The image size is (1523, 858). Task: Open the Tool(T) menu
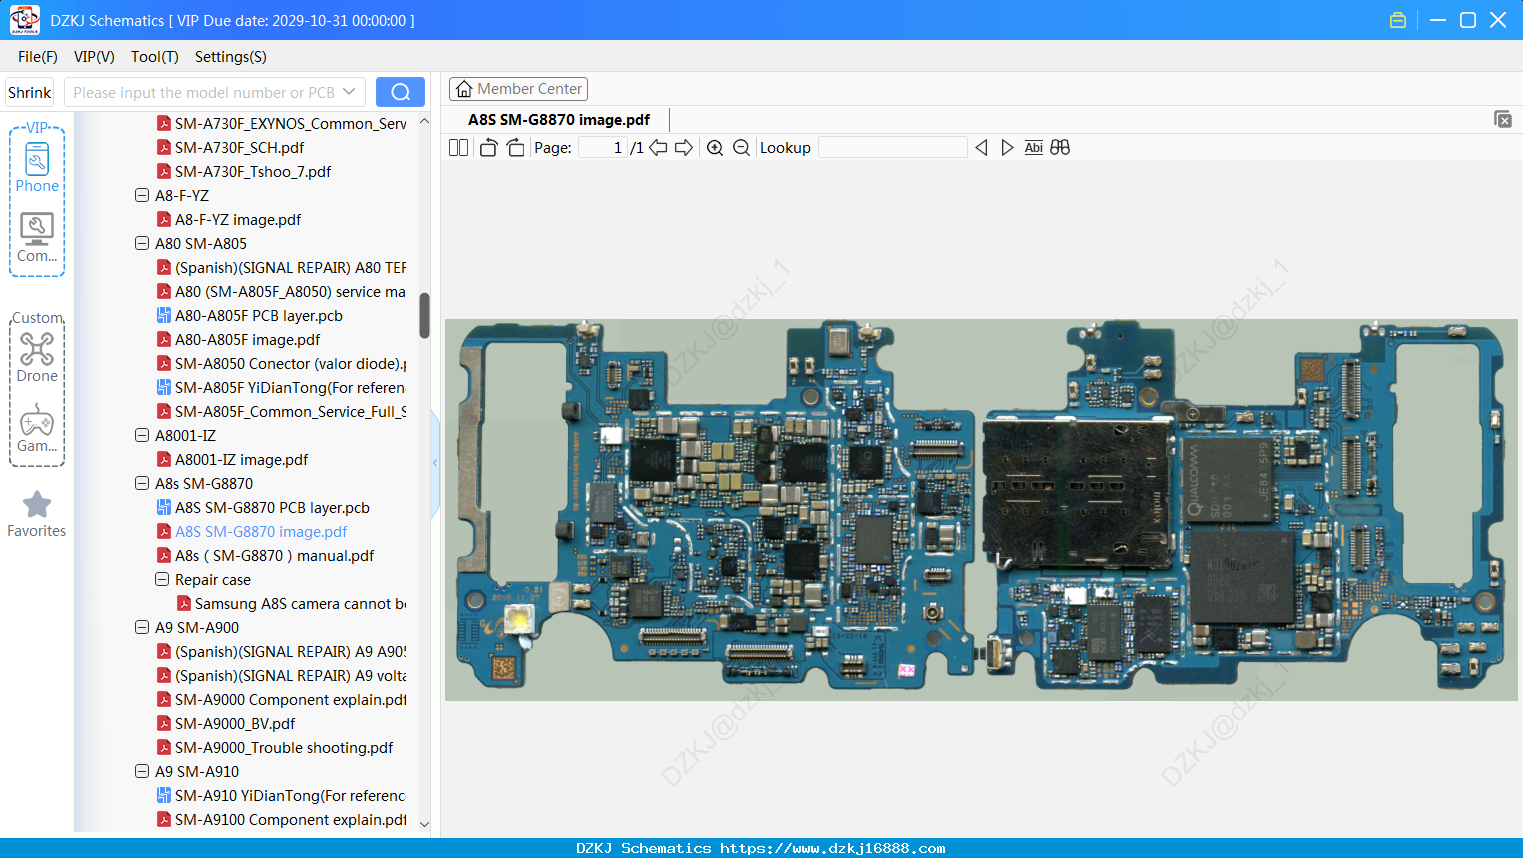click(x=155, y=57)
